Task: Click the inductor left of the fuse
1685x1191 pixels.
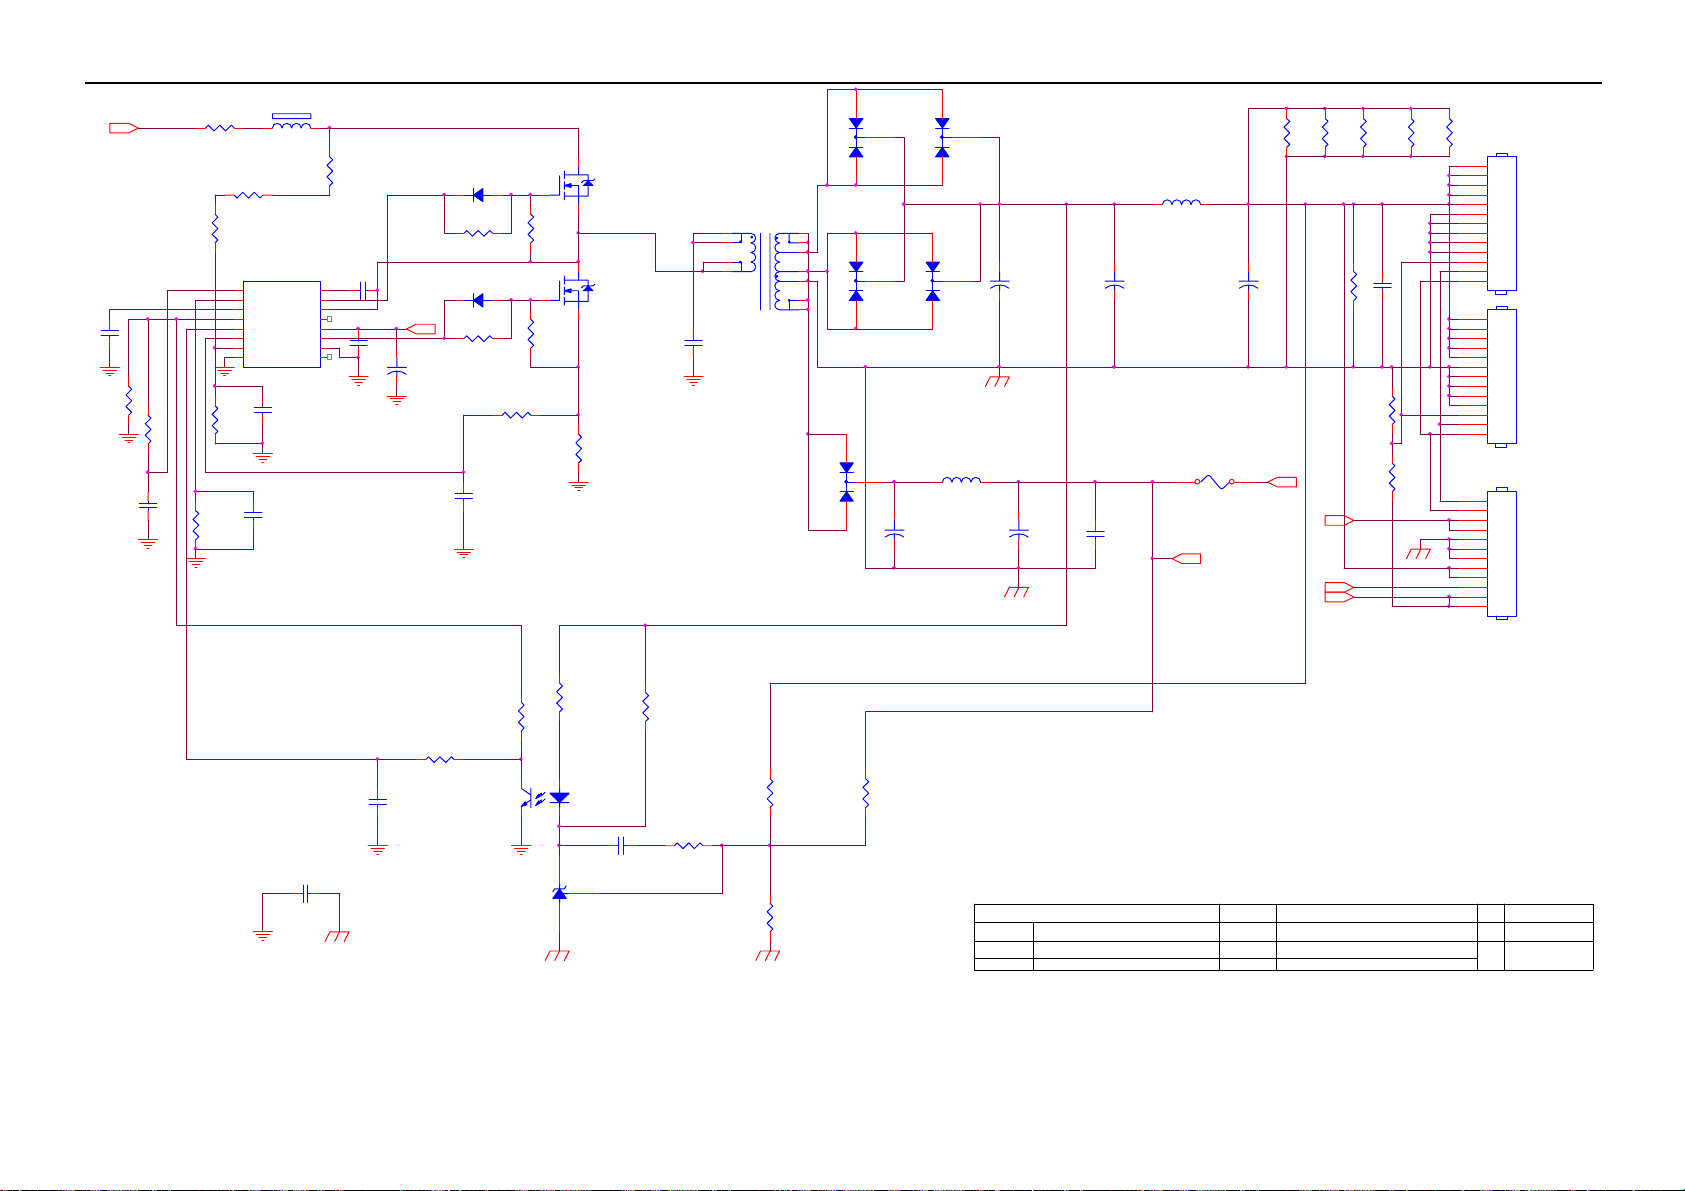Action: pyautogui.click(x=961, y=481)
